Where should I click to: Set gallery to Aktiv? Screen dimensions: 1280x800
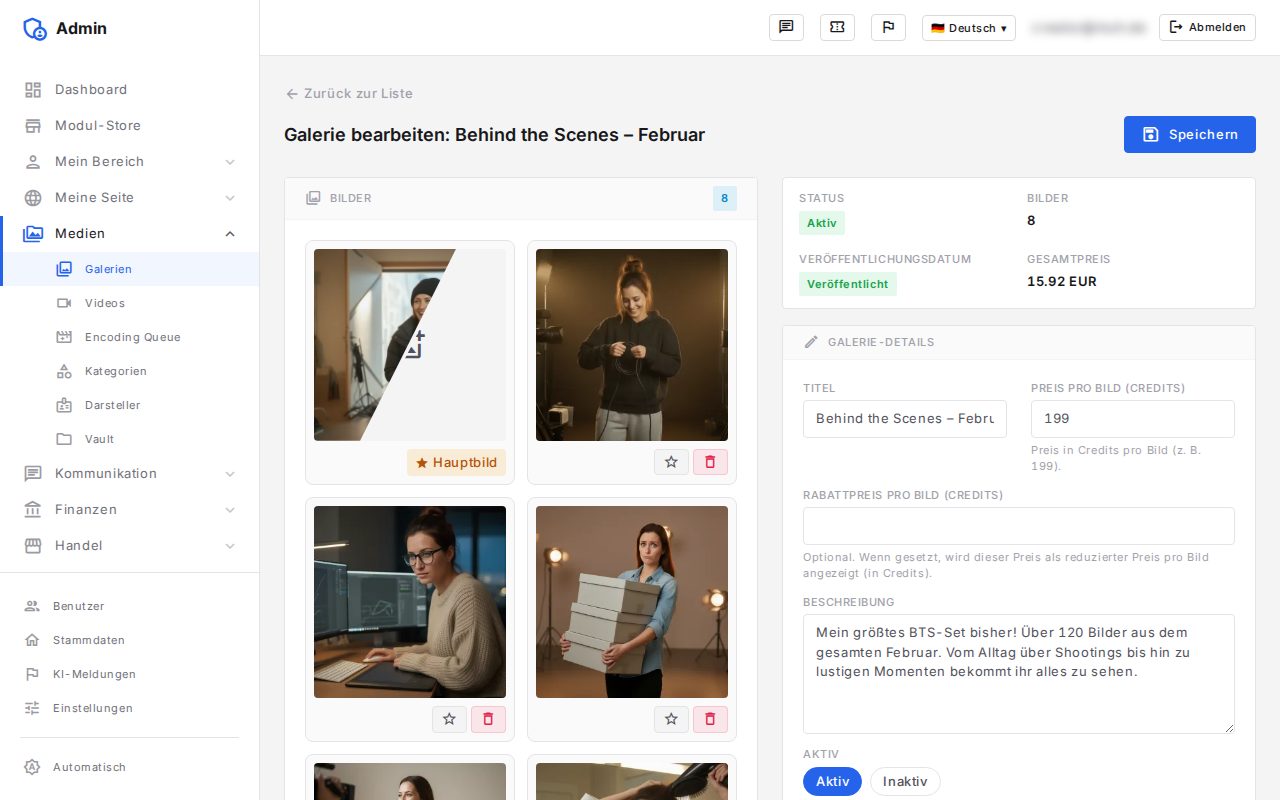tap(832, 782)
